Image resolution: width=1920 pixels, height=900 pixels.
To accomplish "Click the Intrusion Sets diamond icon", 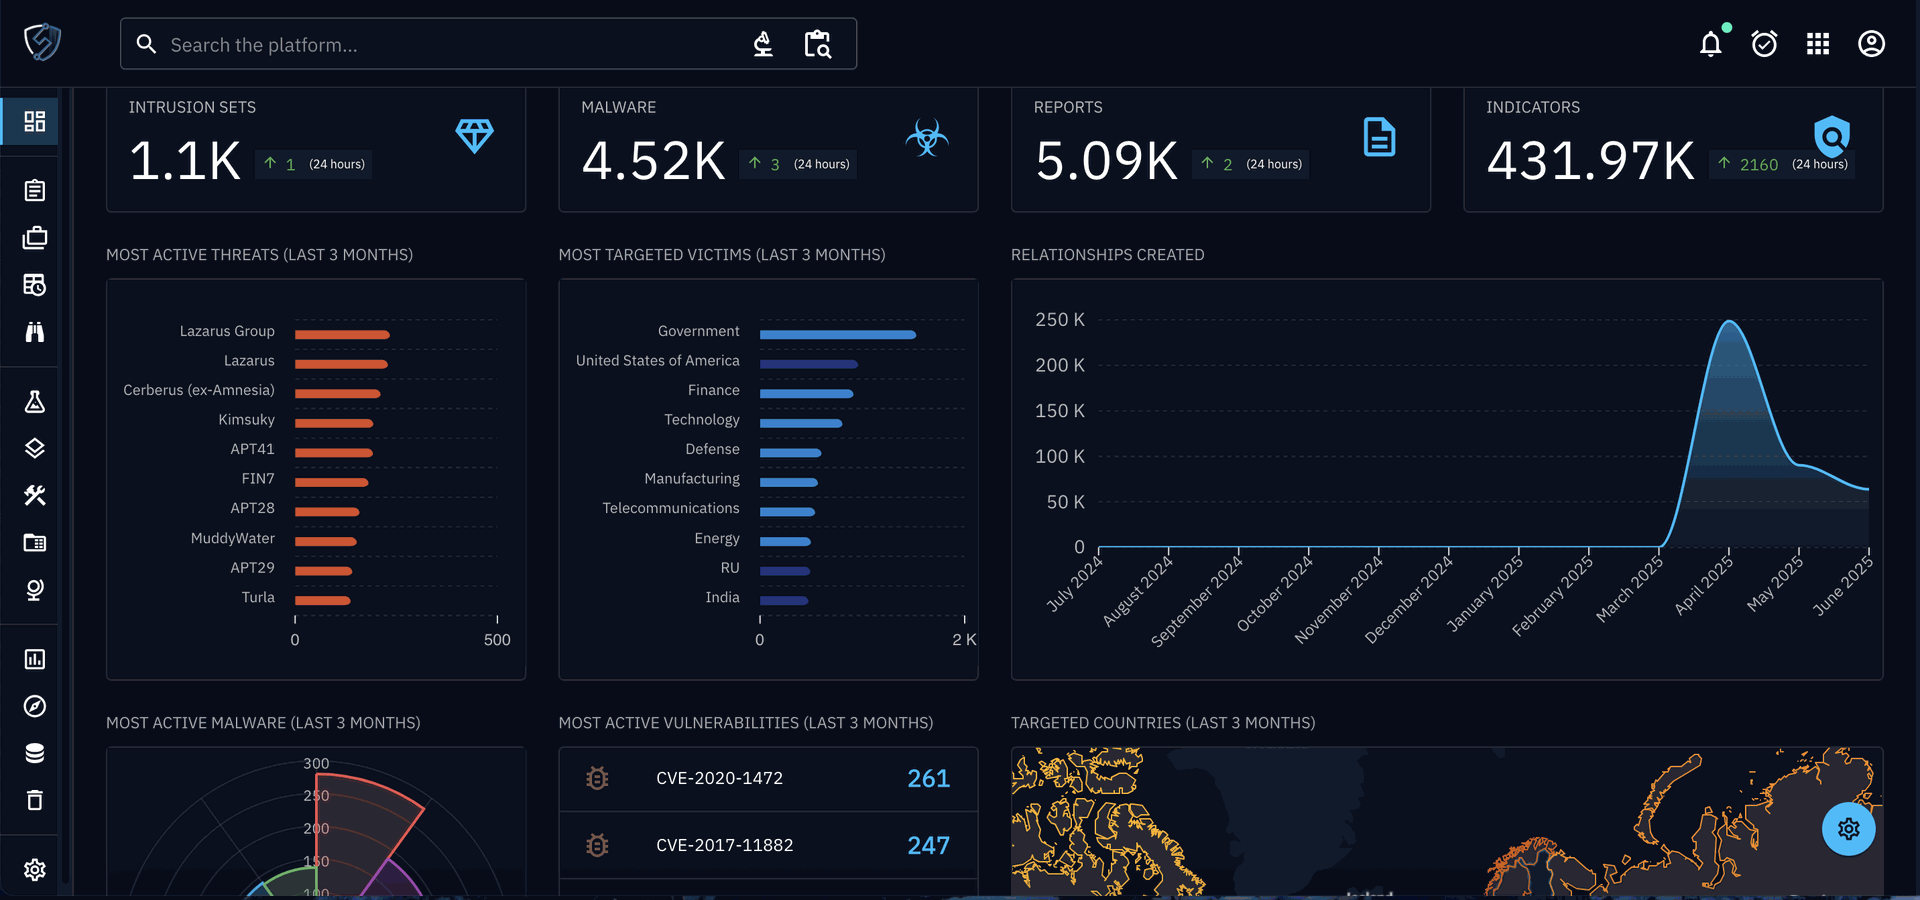I will tap(475, 136).
